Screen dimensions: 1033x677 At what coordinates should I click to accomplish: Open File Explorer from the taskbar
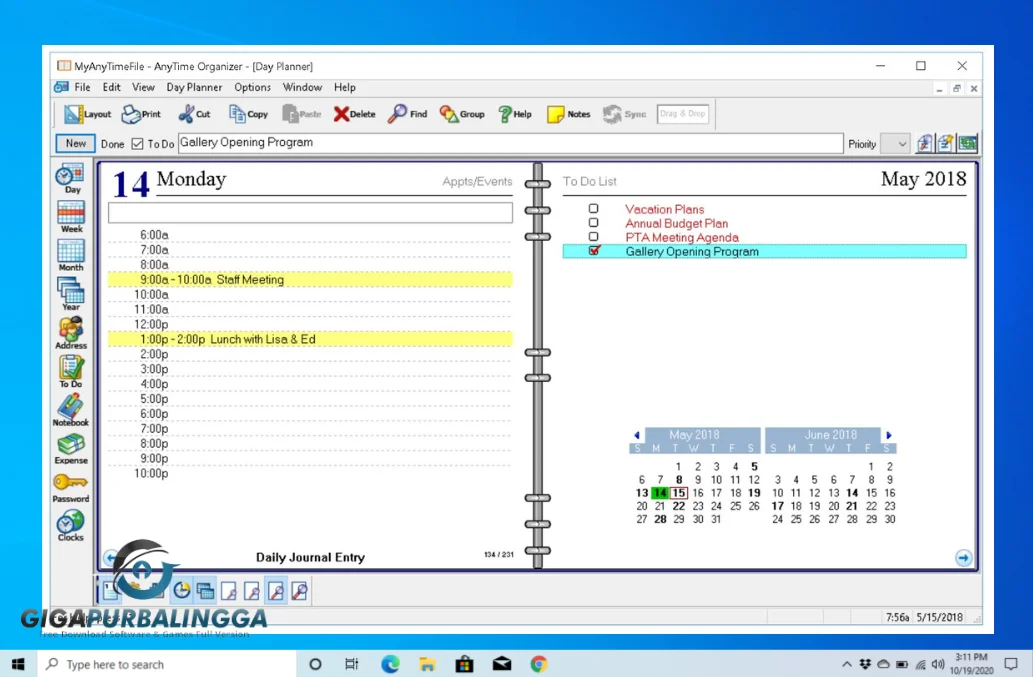coord(427,664)
